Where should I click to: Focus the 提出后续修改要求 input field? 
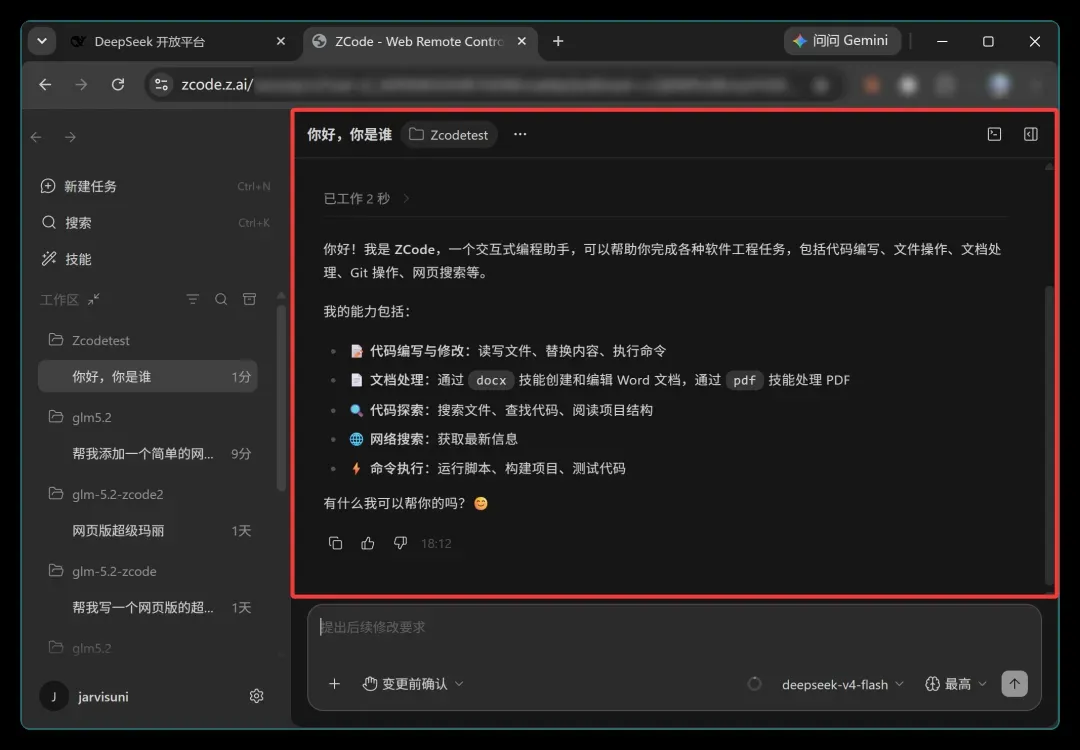(x=674, y=627)
